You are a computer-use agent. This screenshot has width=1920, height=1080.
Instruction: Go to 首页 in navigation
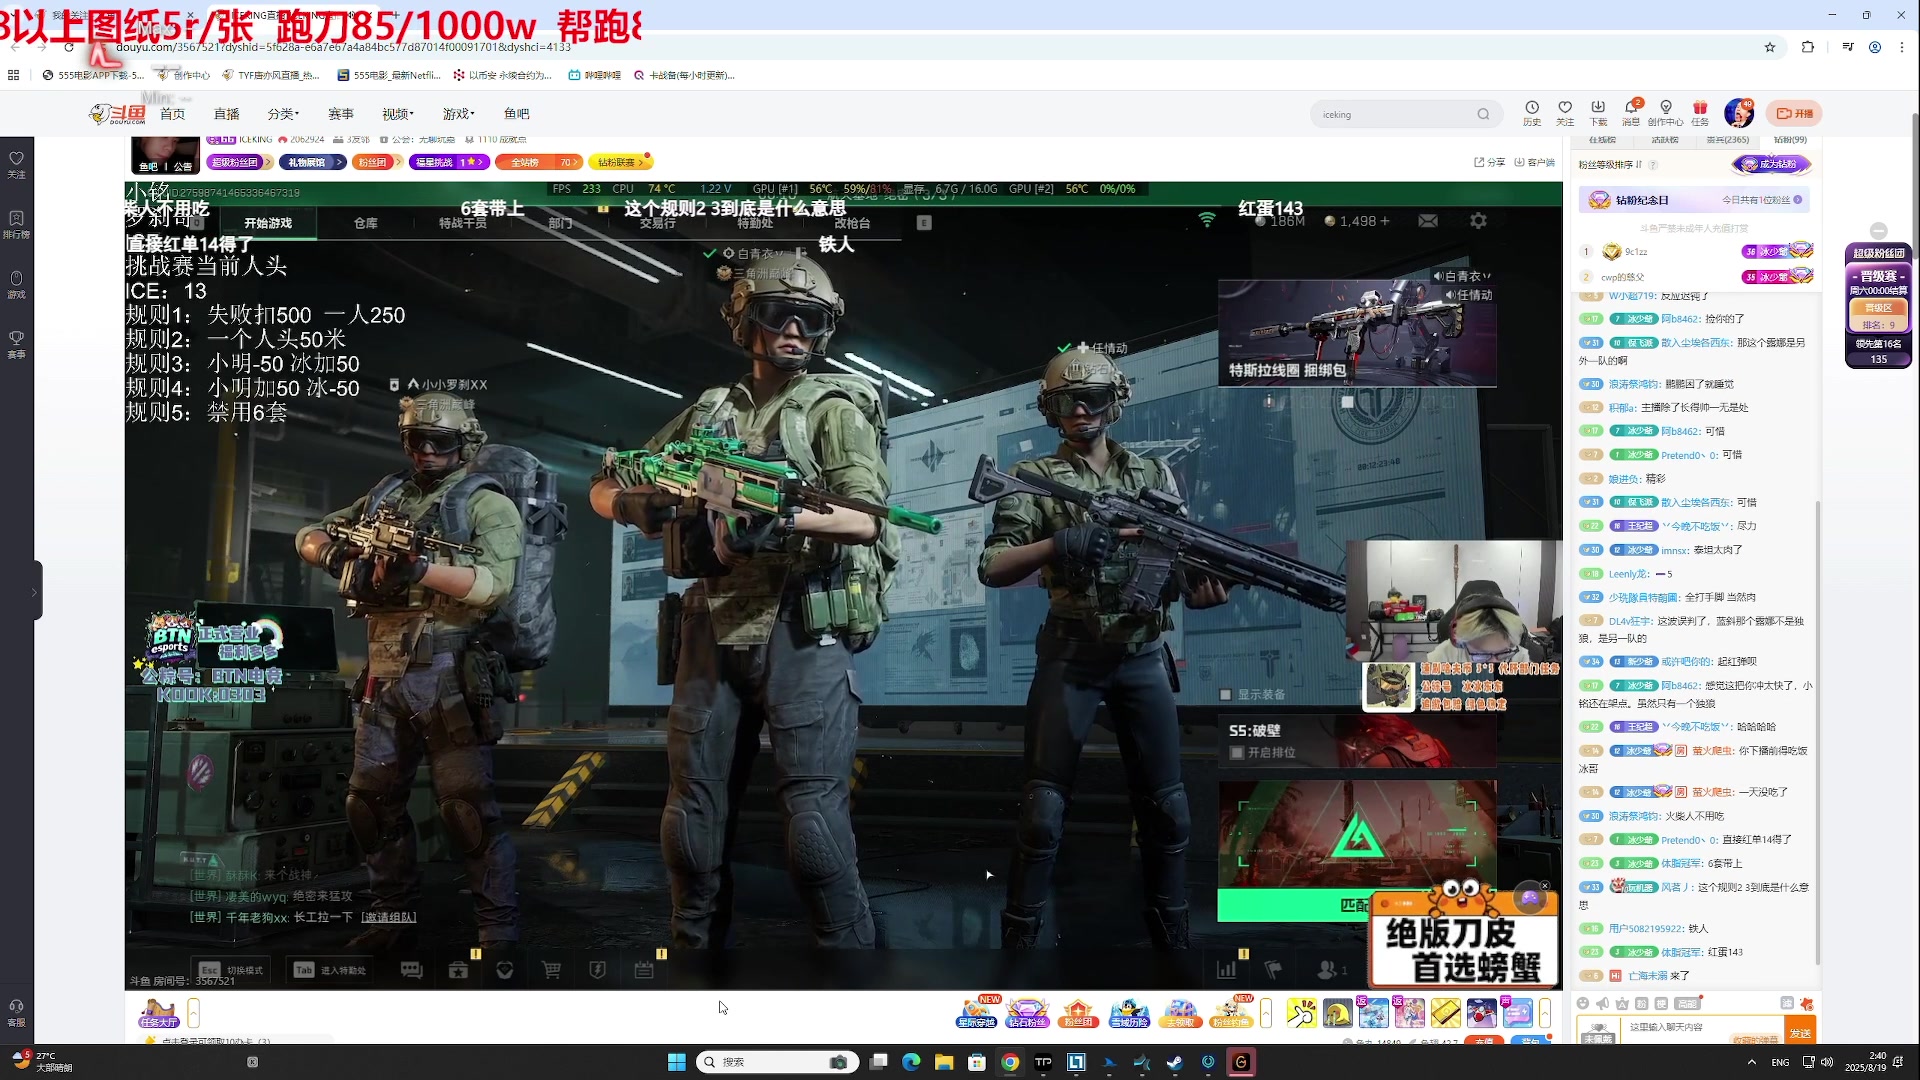(172, 114)
